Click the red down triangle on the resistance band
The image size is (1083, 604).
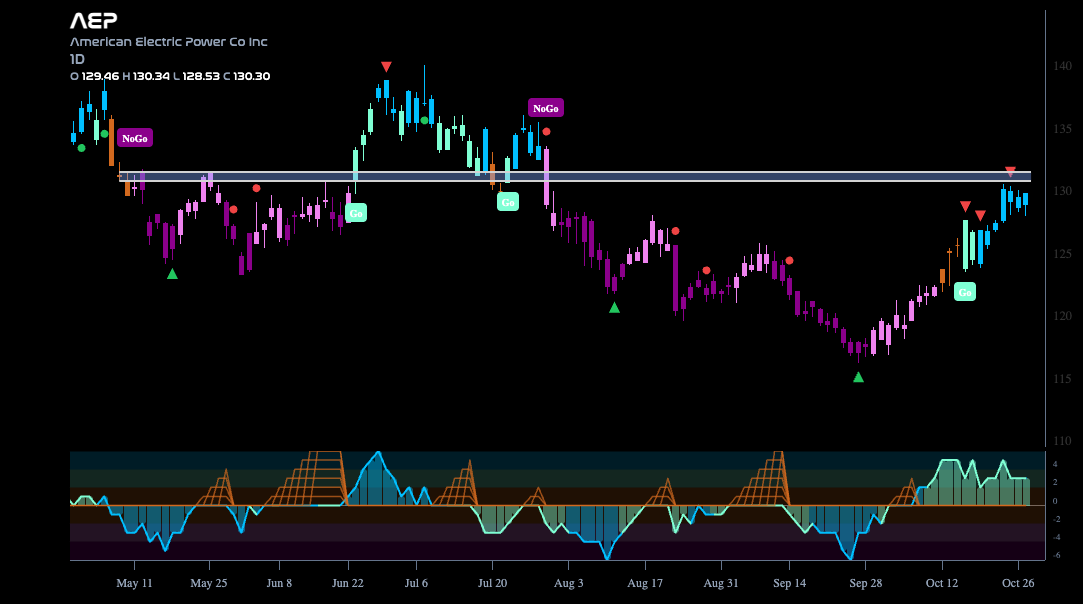coord(1010,171)
